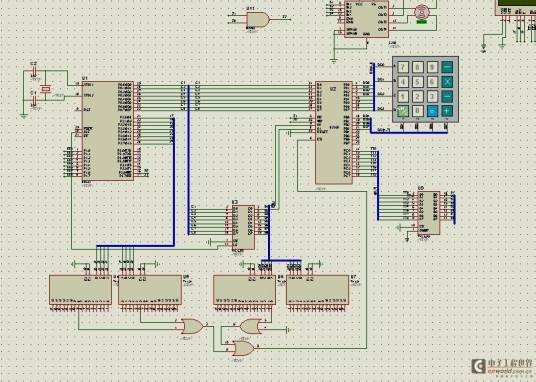
Task: Select the rightmost memory chip U7
Action: coord(318,290)
